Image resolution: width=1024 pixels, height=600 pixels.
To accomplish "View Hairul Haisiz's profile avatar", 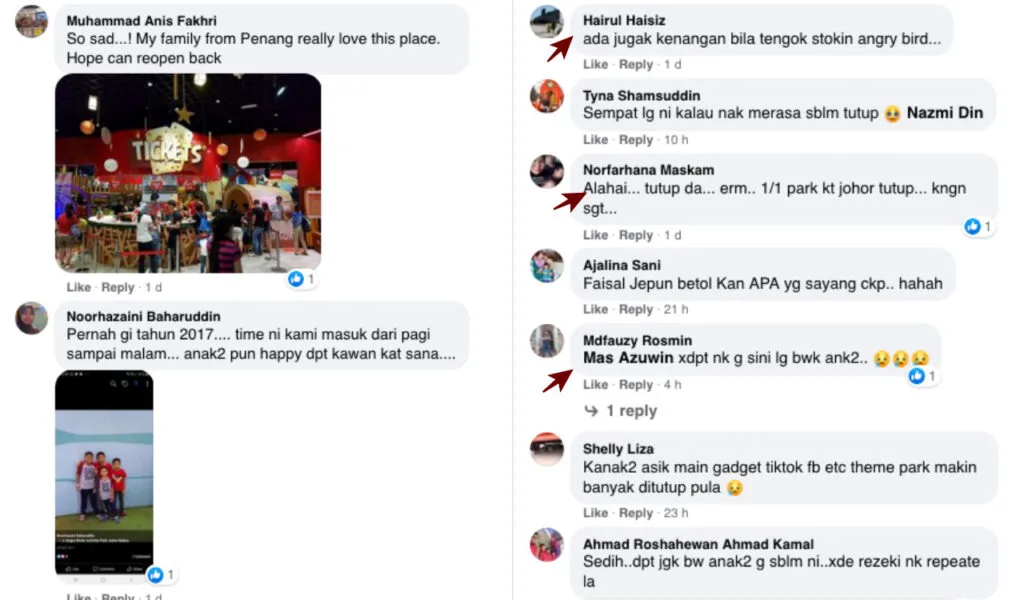I will pyautogui.click(x=547, y=21).
